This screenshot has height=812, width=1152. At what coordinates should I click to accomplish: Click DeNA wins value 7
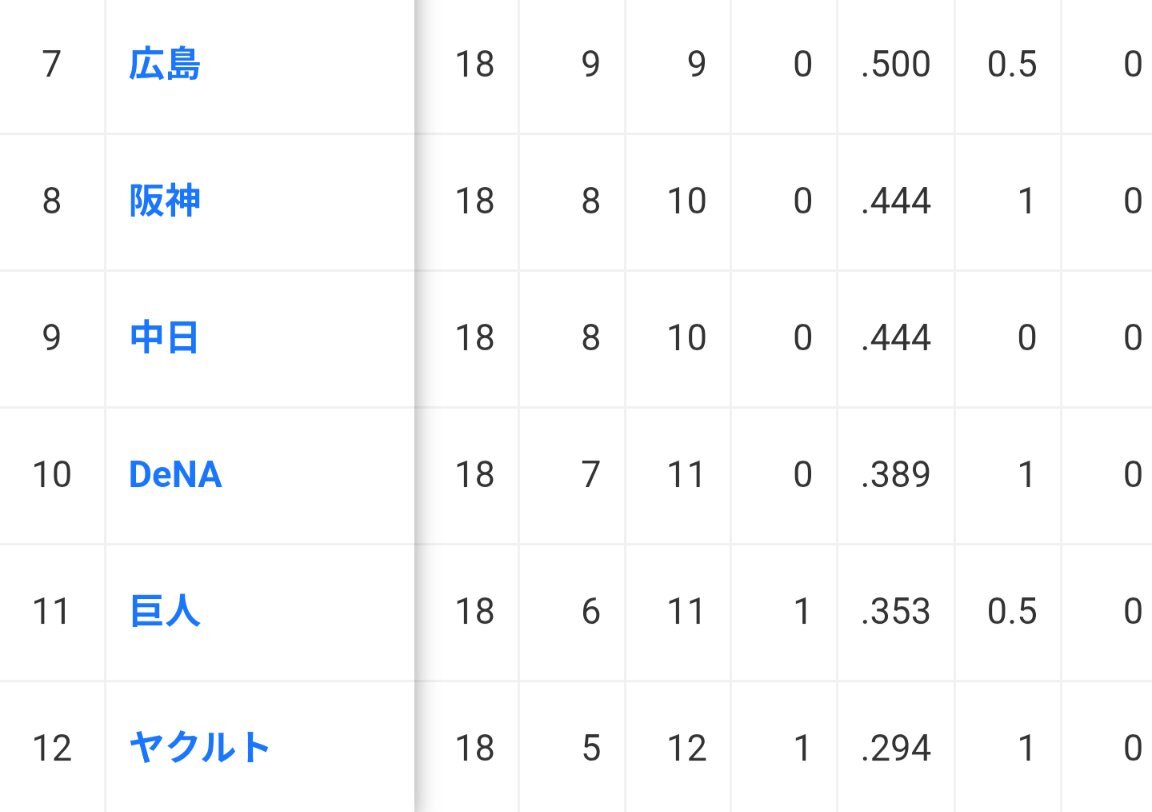click(x=591, y=475)
